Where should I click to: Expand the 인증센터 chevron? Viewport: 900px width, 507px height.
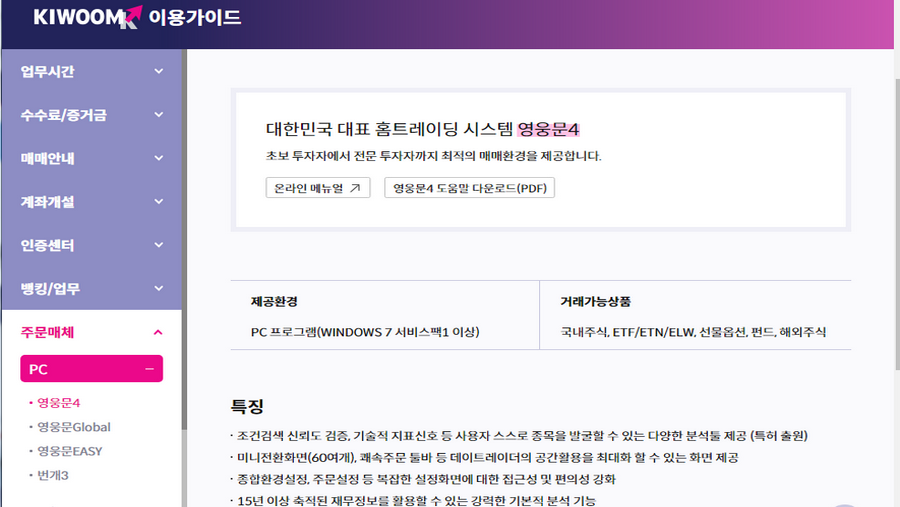[158, 245]
